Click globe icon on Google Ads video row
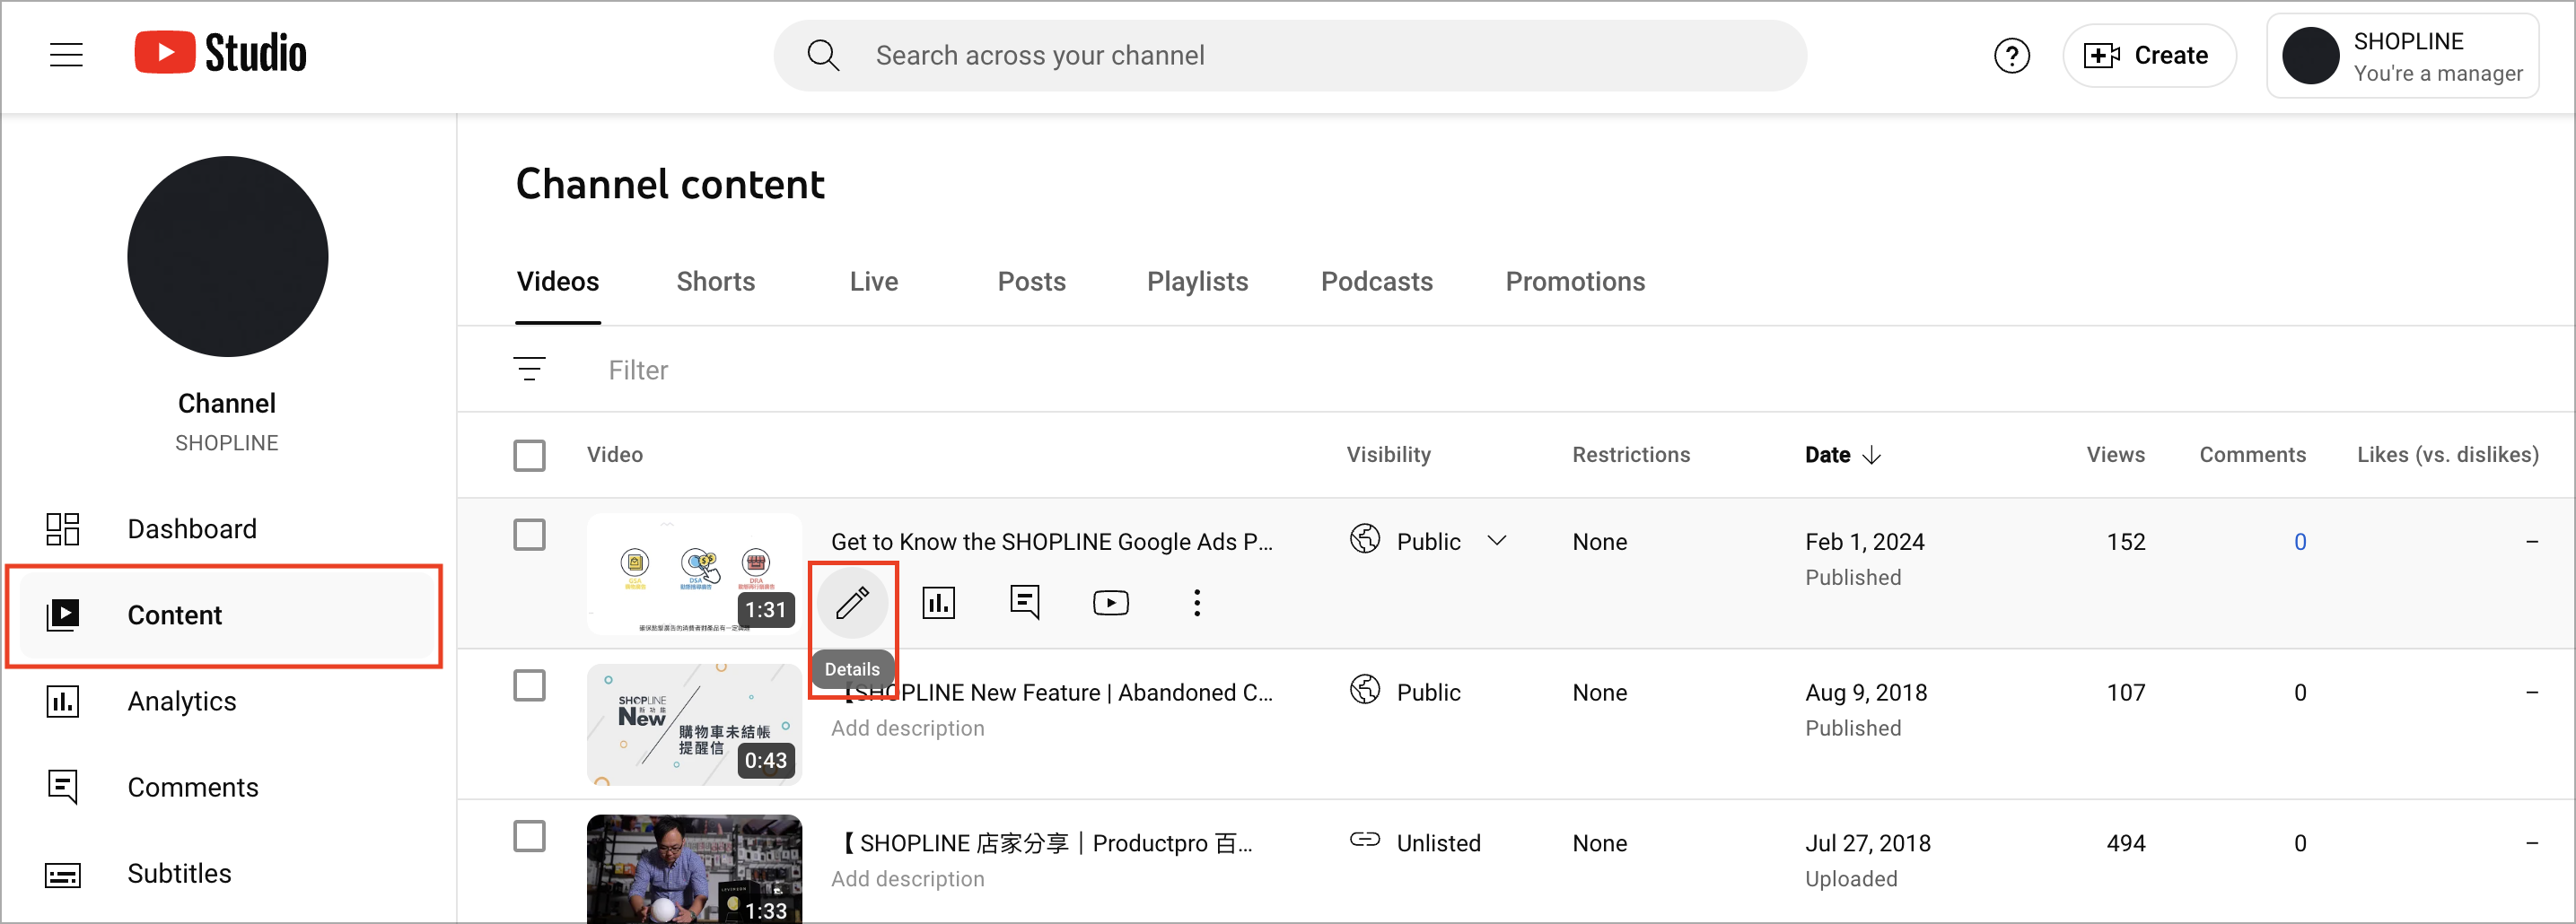 1365,539
